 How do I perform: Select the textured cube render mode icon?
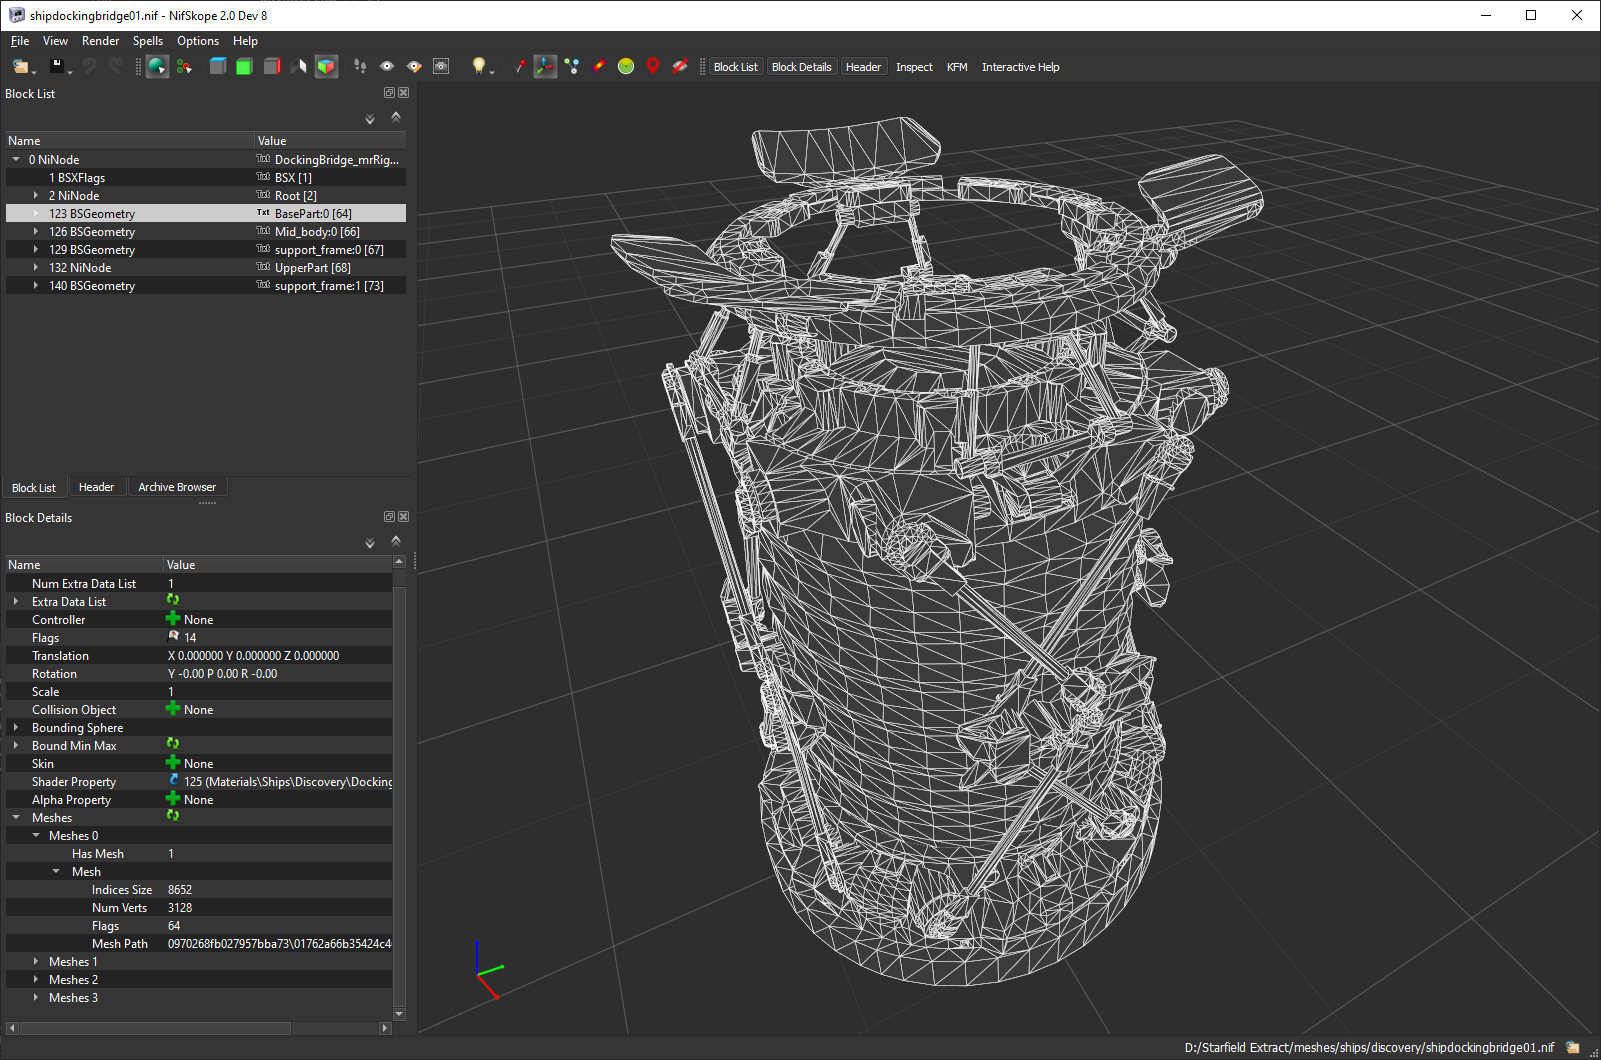coord(325,66)
